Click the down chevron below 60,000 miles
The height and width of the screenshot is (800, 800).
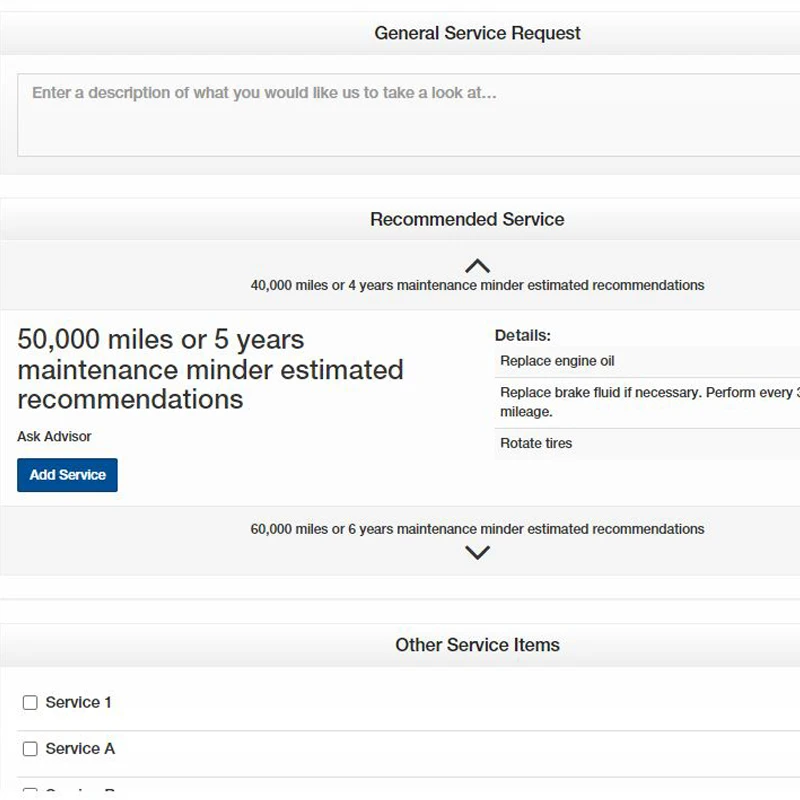477,552
